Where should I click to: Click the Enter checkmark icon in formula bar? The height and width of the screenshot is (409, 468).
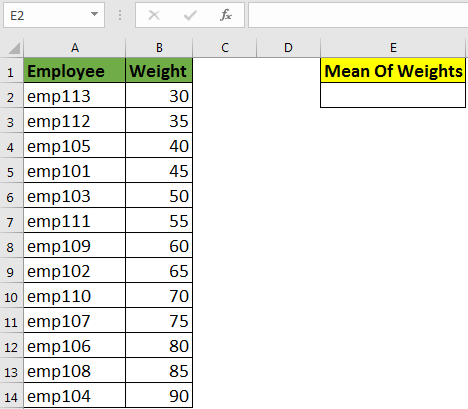[x=190, y=15]
